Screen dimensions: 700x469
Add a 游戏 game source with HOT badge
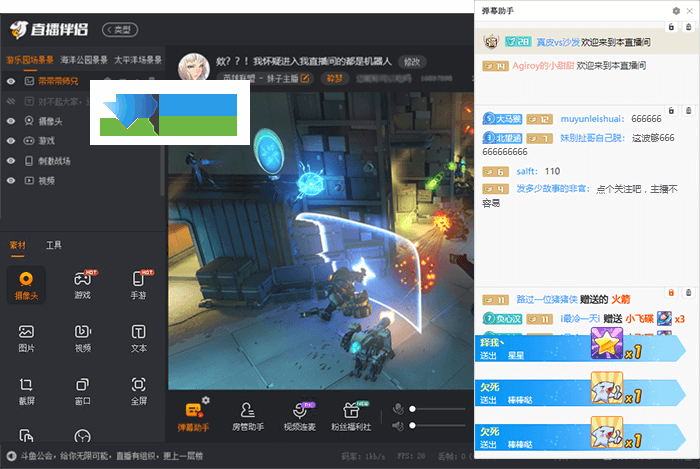83,286
